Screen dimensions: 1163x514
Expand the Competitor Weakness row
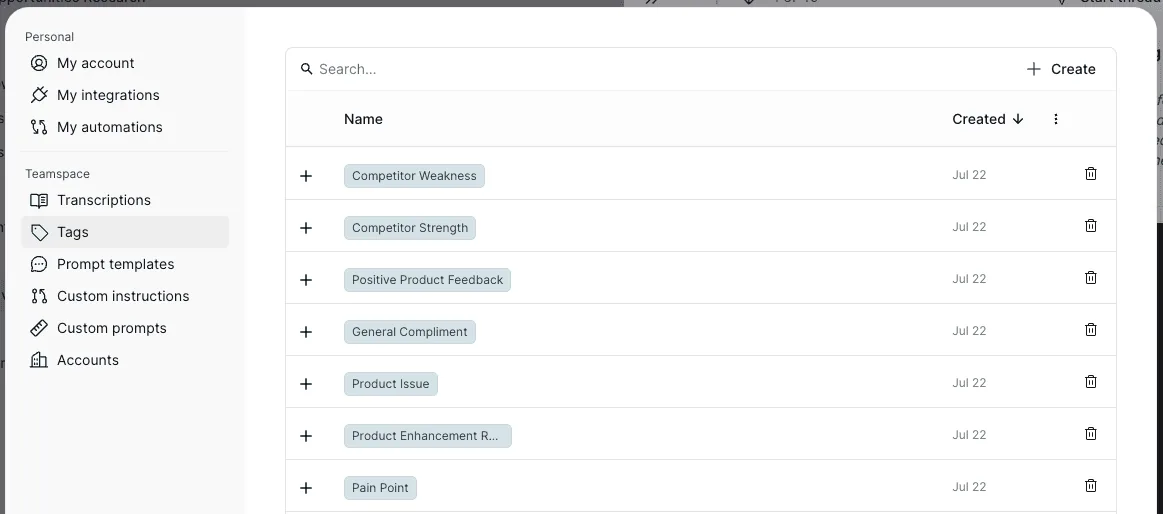coord(306,176)
